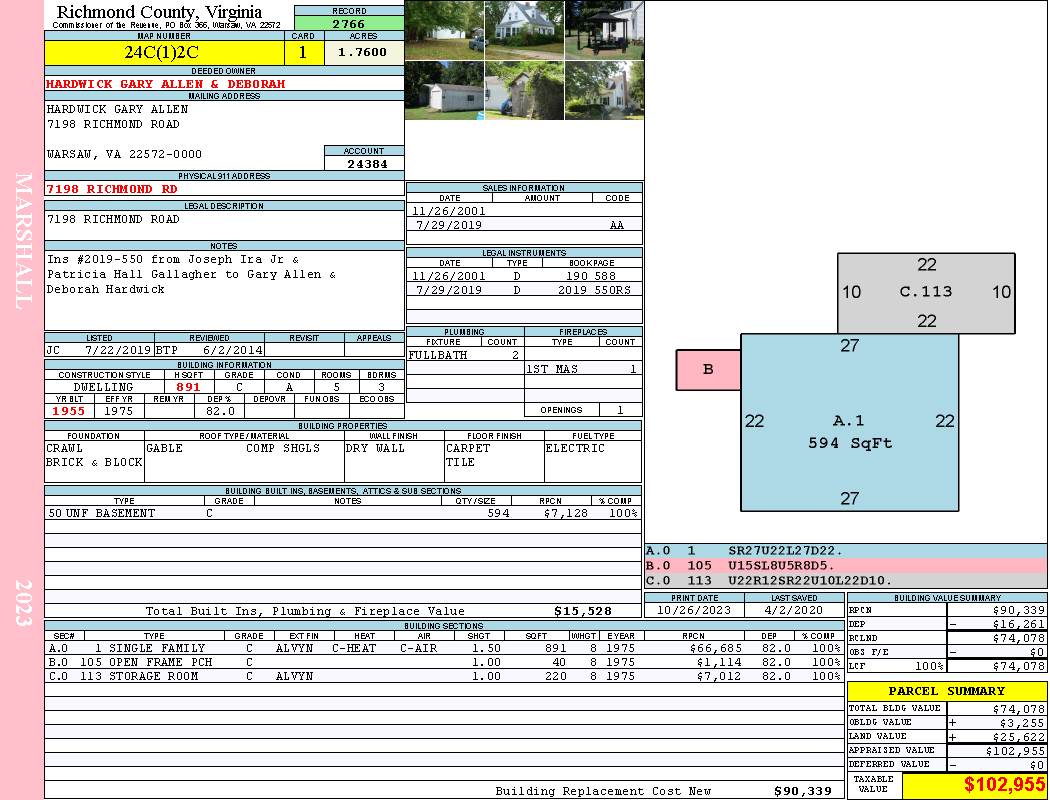
Task: Open the gazebo property photo
Action: coord(604,30)
